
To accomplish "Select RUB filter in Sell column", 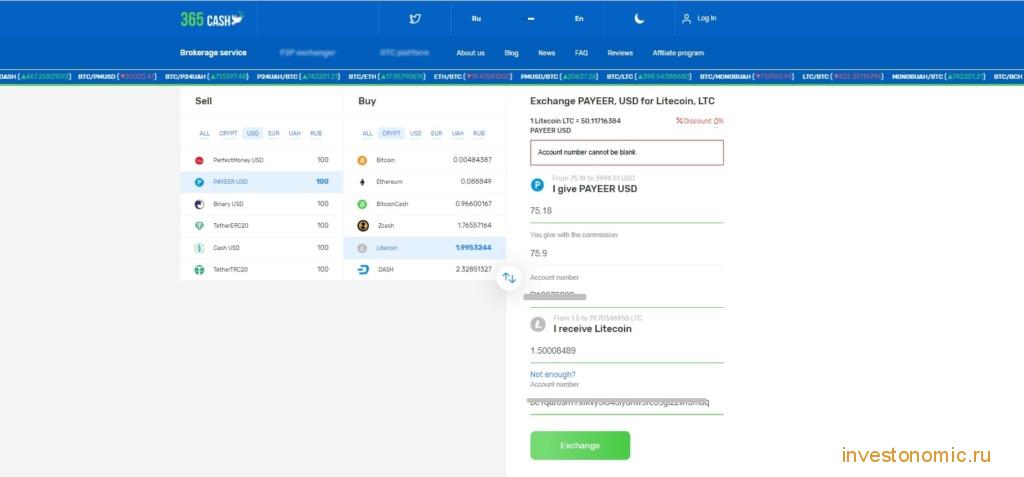I will (316, 133).
